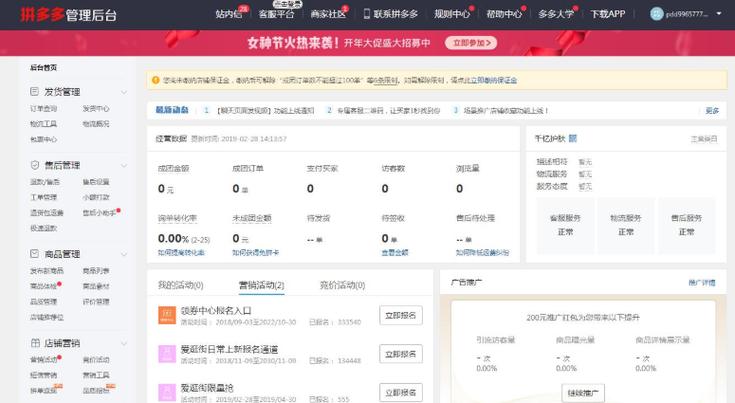Click the orange warning icon in notice
This screenshot has width=735, height=403.
156,80
